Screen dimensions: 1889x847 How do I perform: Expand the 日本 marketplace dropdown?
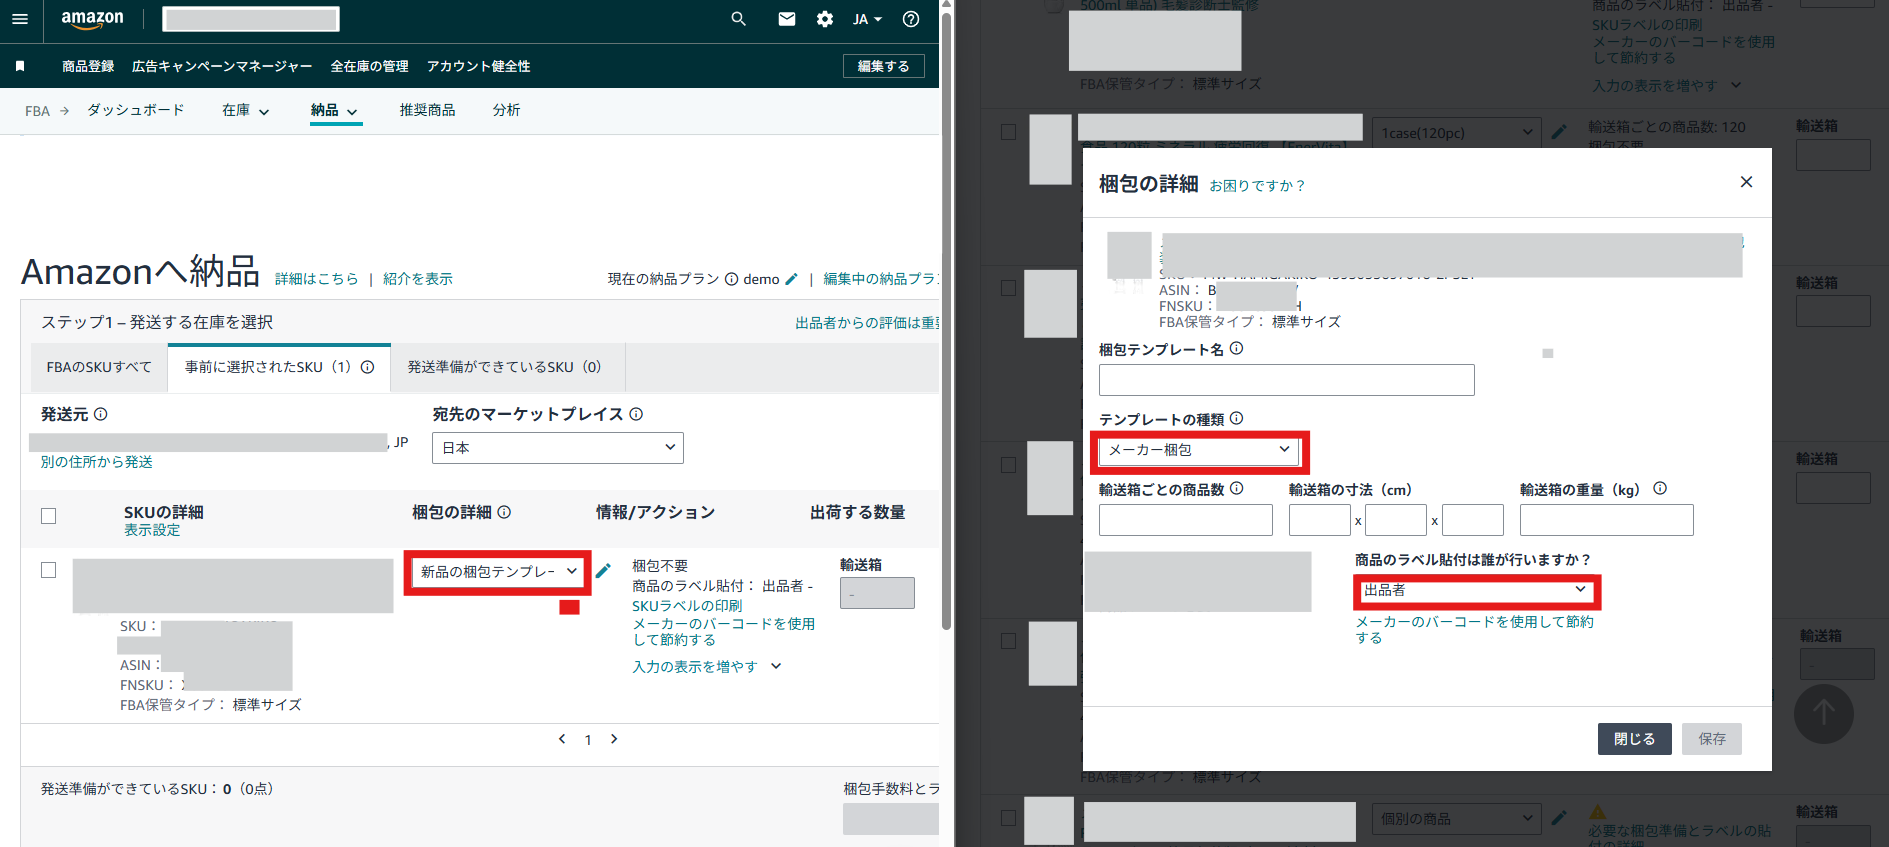(x=557, y=448)
